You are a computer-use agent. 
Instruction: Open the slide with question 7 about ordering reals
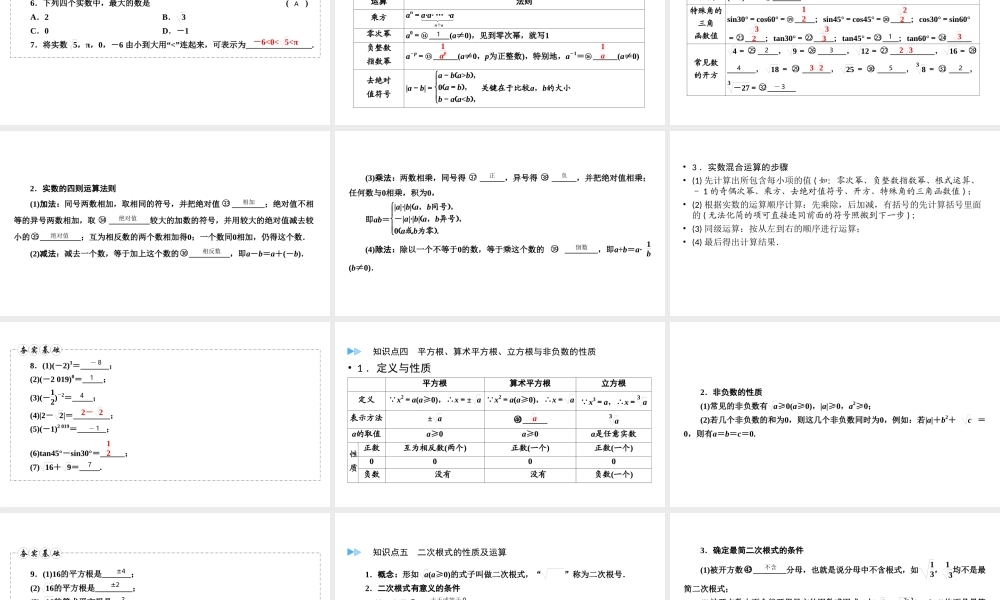[x=165, y=62]
